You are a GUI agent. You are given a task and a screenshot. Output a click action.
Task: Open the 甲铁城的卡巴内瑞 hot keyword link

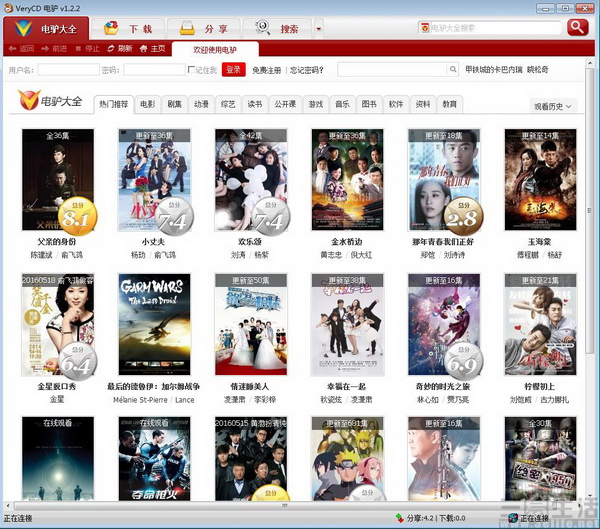tap(493, 69)
